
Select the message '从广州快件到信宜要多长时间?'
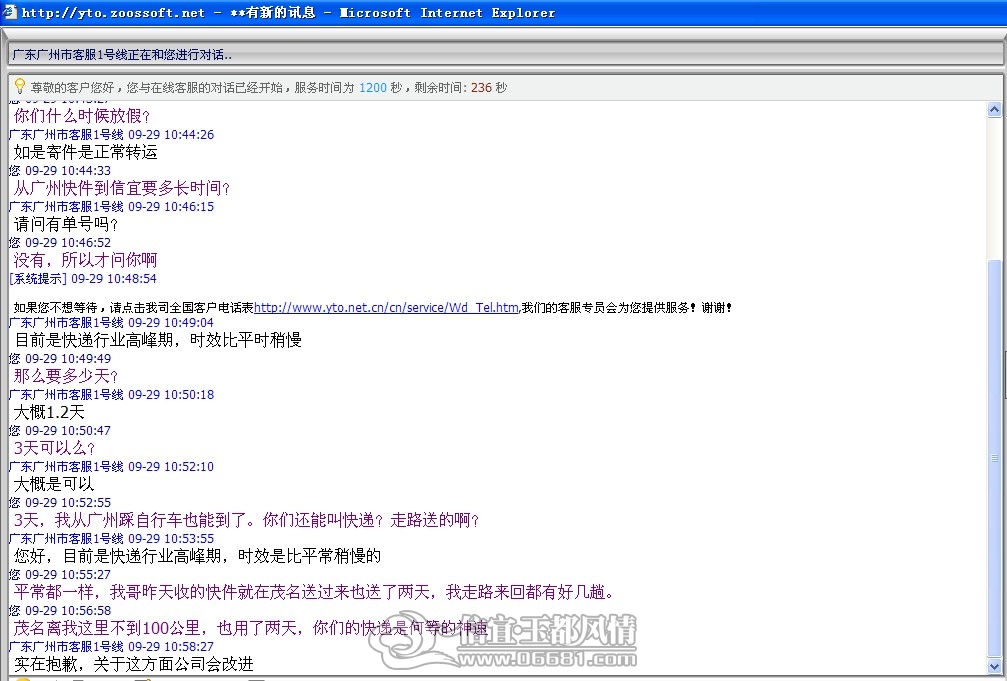pyautogui.click(x=122, y=188)
